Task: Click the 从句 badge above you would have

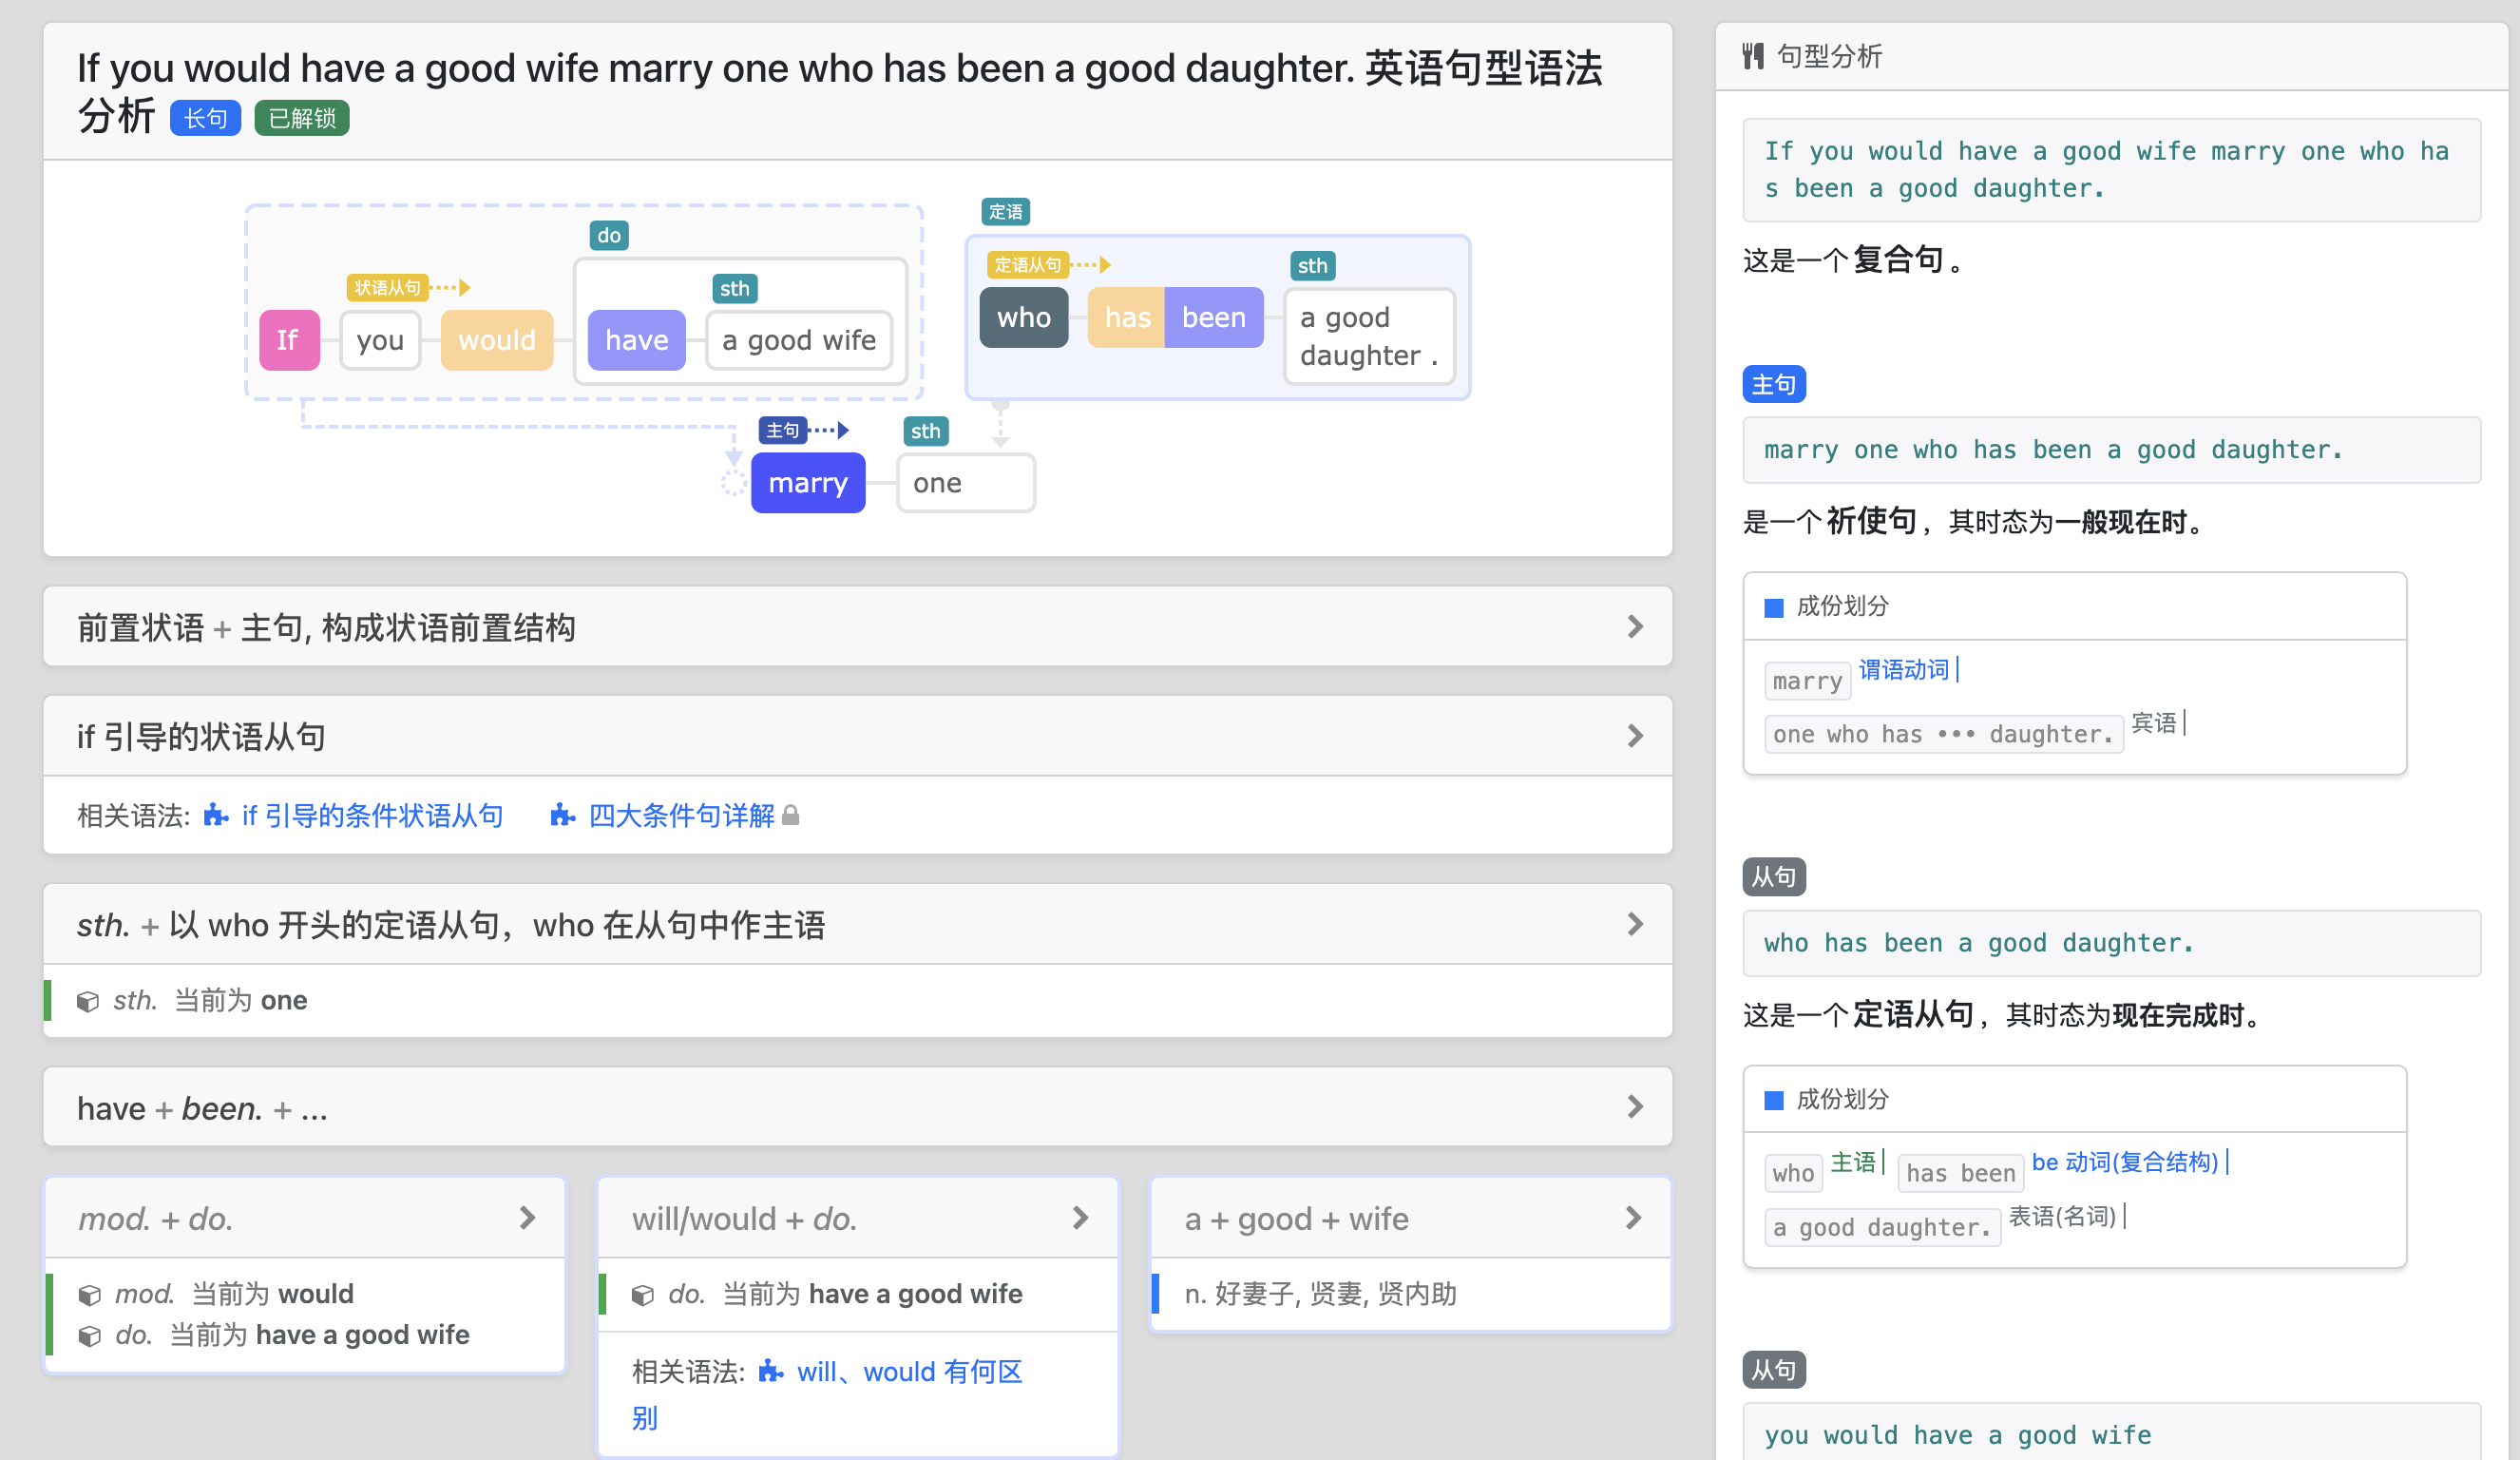Action: pyautogui.click(x=1773, y=1370)
